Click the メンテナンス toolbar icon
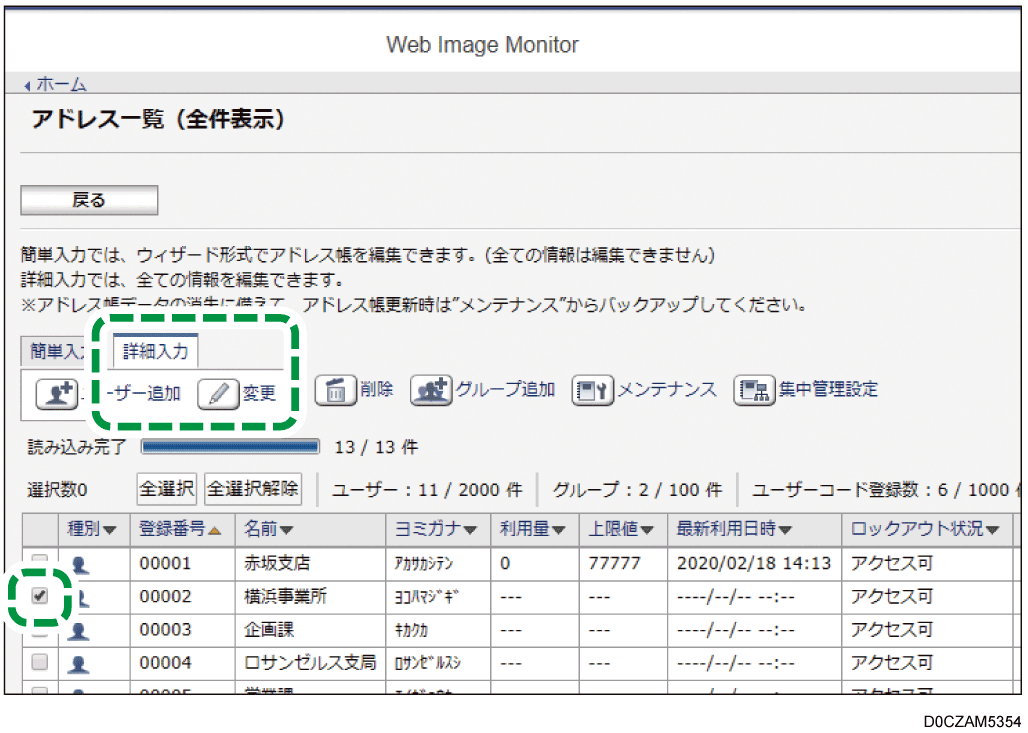 pyautogui.click(x=591, y=392)
